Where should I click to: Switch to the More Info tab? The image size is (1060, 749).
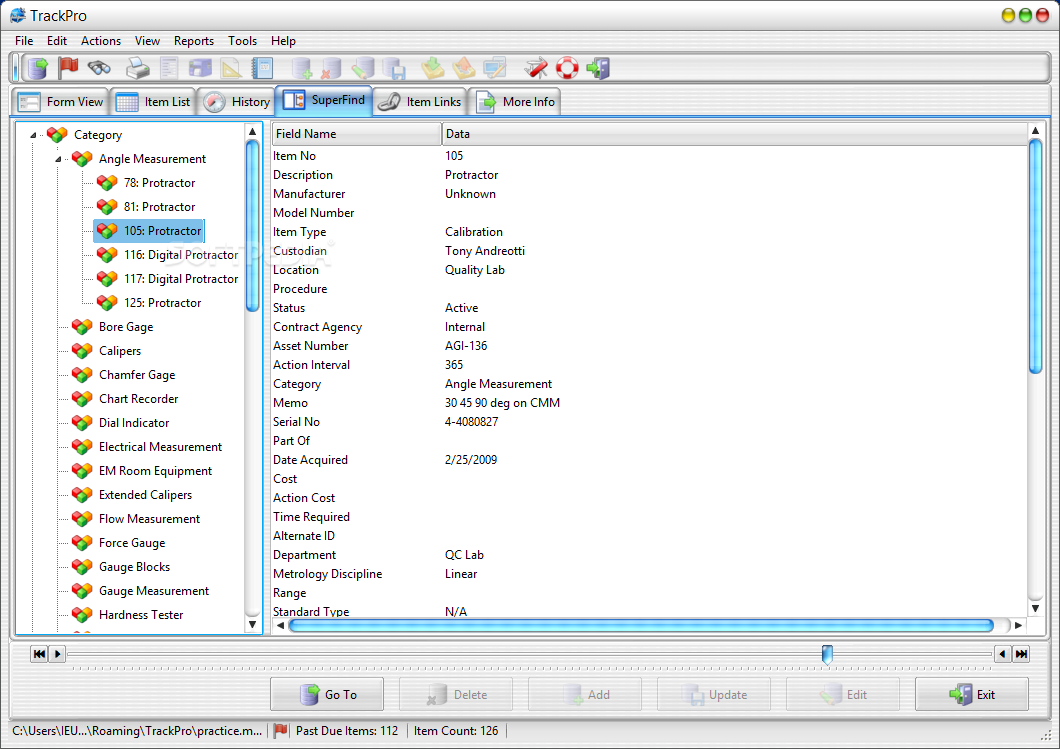[515, 101]
